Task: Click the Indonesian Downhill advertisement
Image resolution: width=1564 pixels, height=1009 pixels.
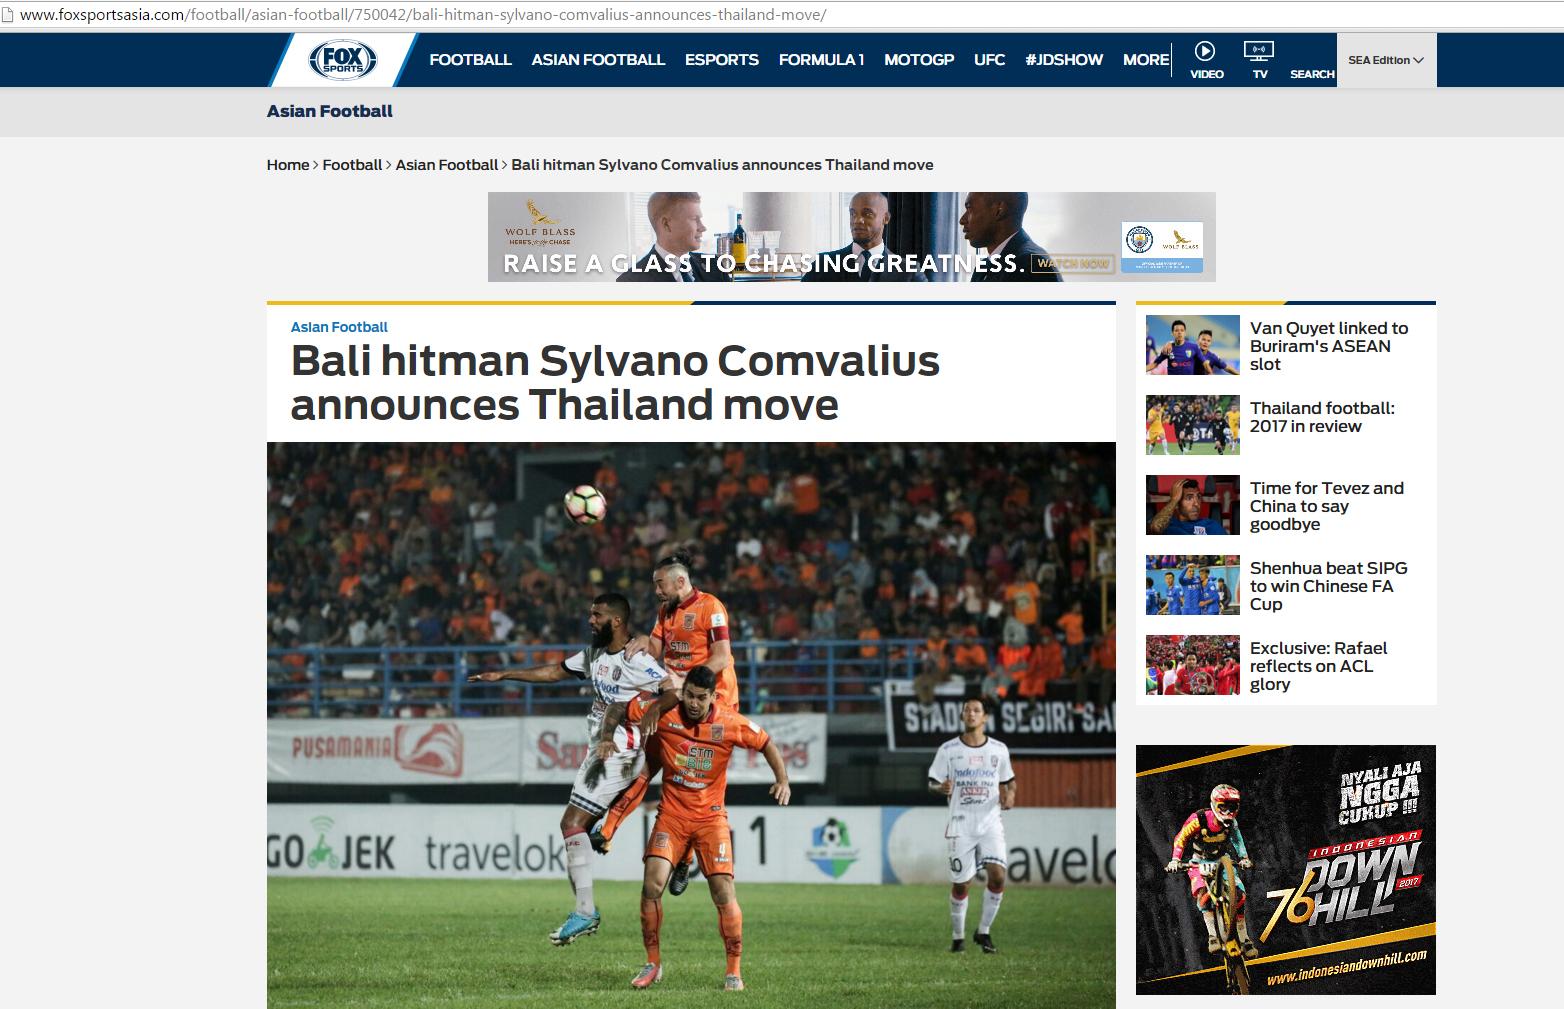Action: [1285, 870]
